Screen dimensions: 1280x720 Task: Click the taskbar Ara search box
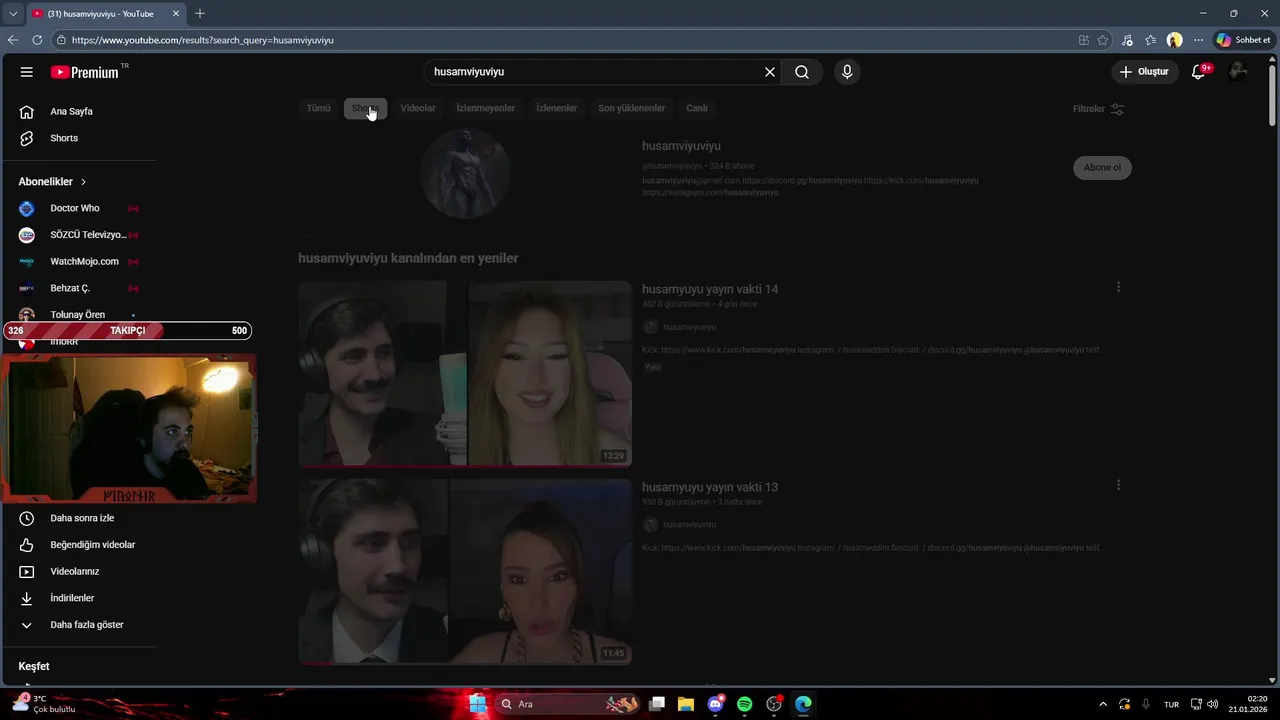tap(568, 704)
